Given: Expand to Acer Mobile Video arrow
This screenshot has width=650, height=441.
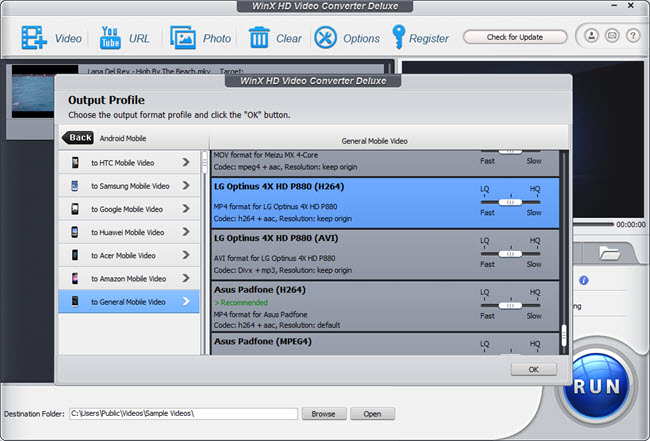Looking at the screenshot, I should pyautogui.click(x=186, y=255).
